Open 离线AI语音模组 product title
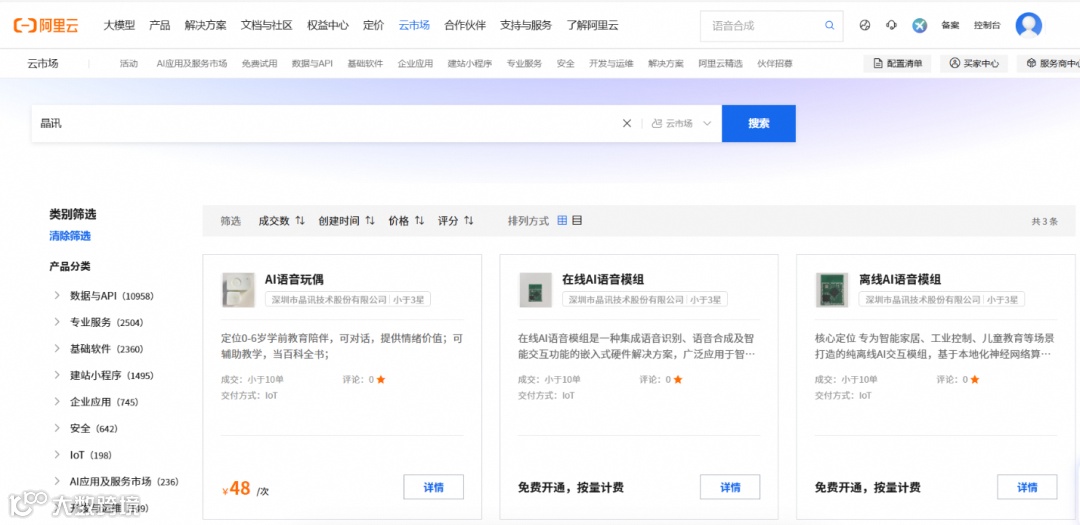 900,280
